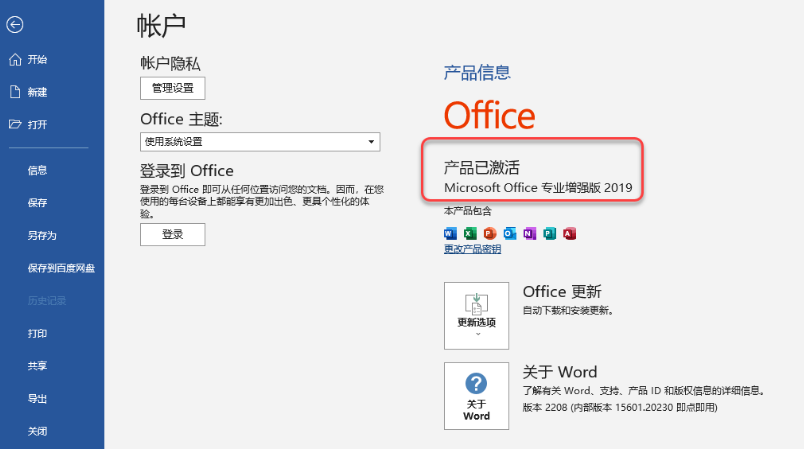Open the 更改产品密钥 link

coord(472,249)
